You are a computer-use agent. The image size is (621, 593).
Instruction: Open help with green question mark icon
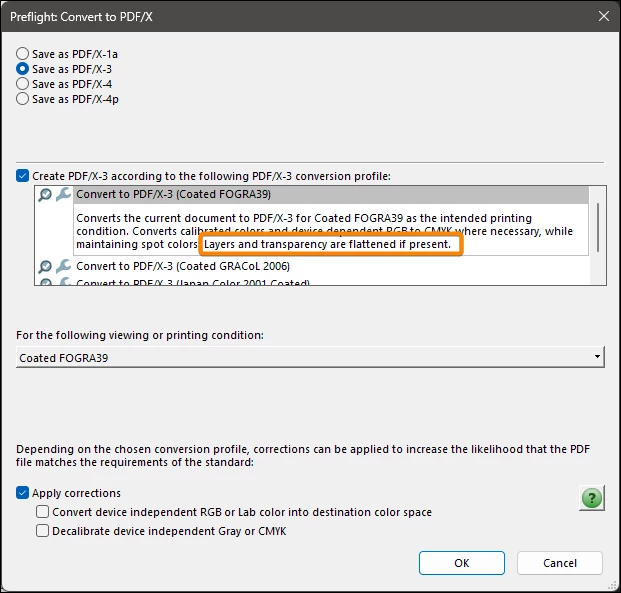[x=592, y=498]
